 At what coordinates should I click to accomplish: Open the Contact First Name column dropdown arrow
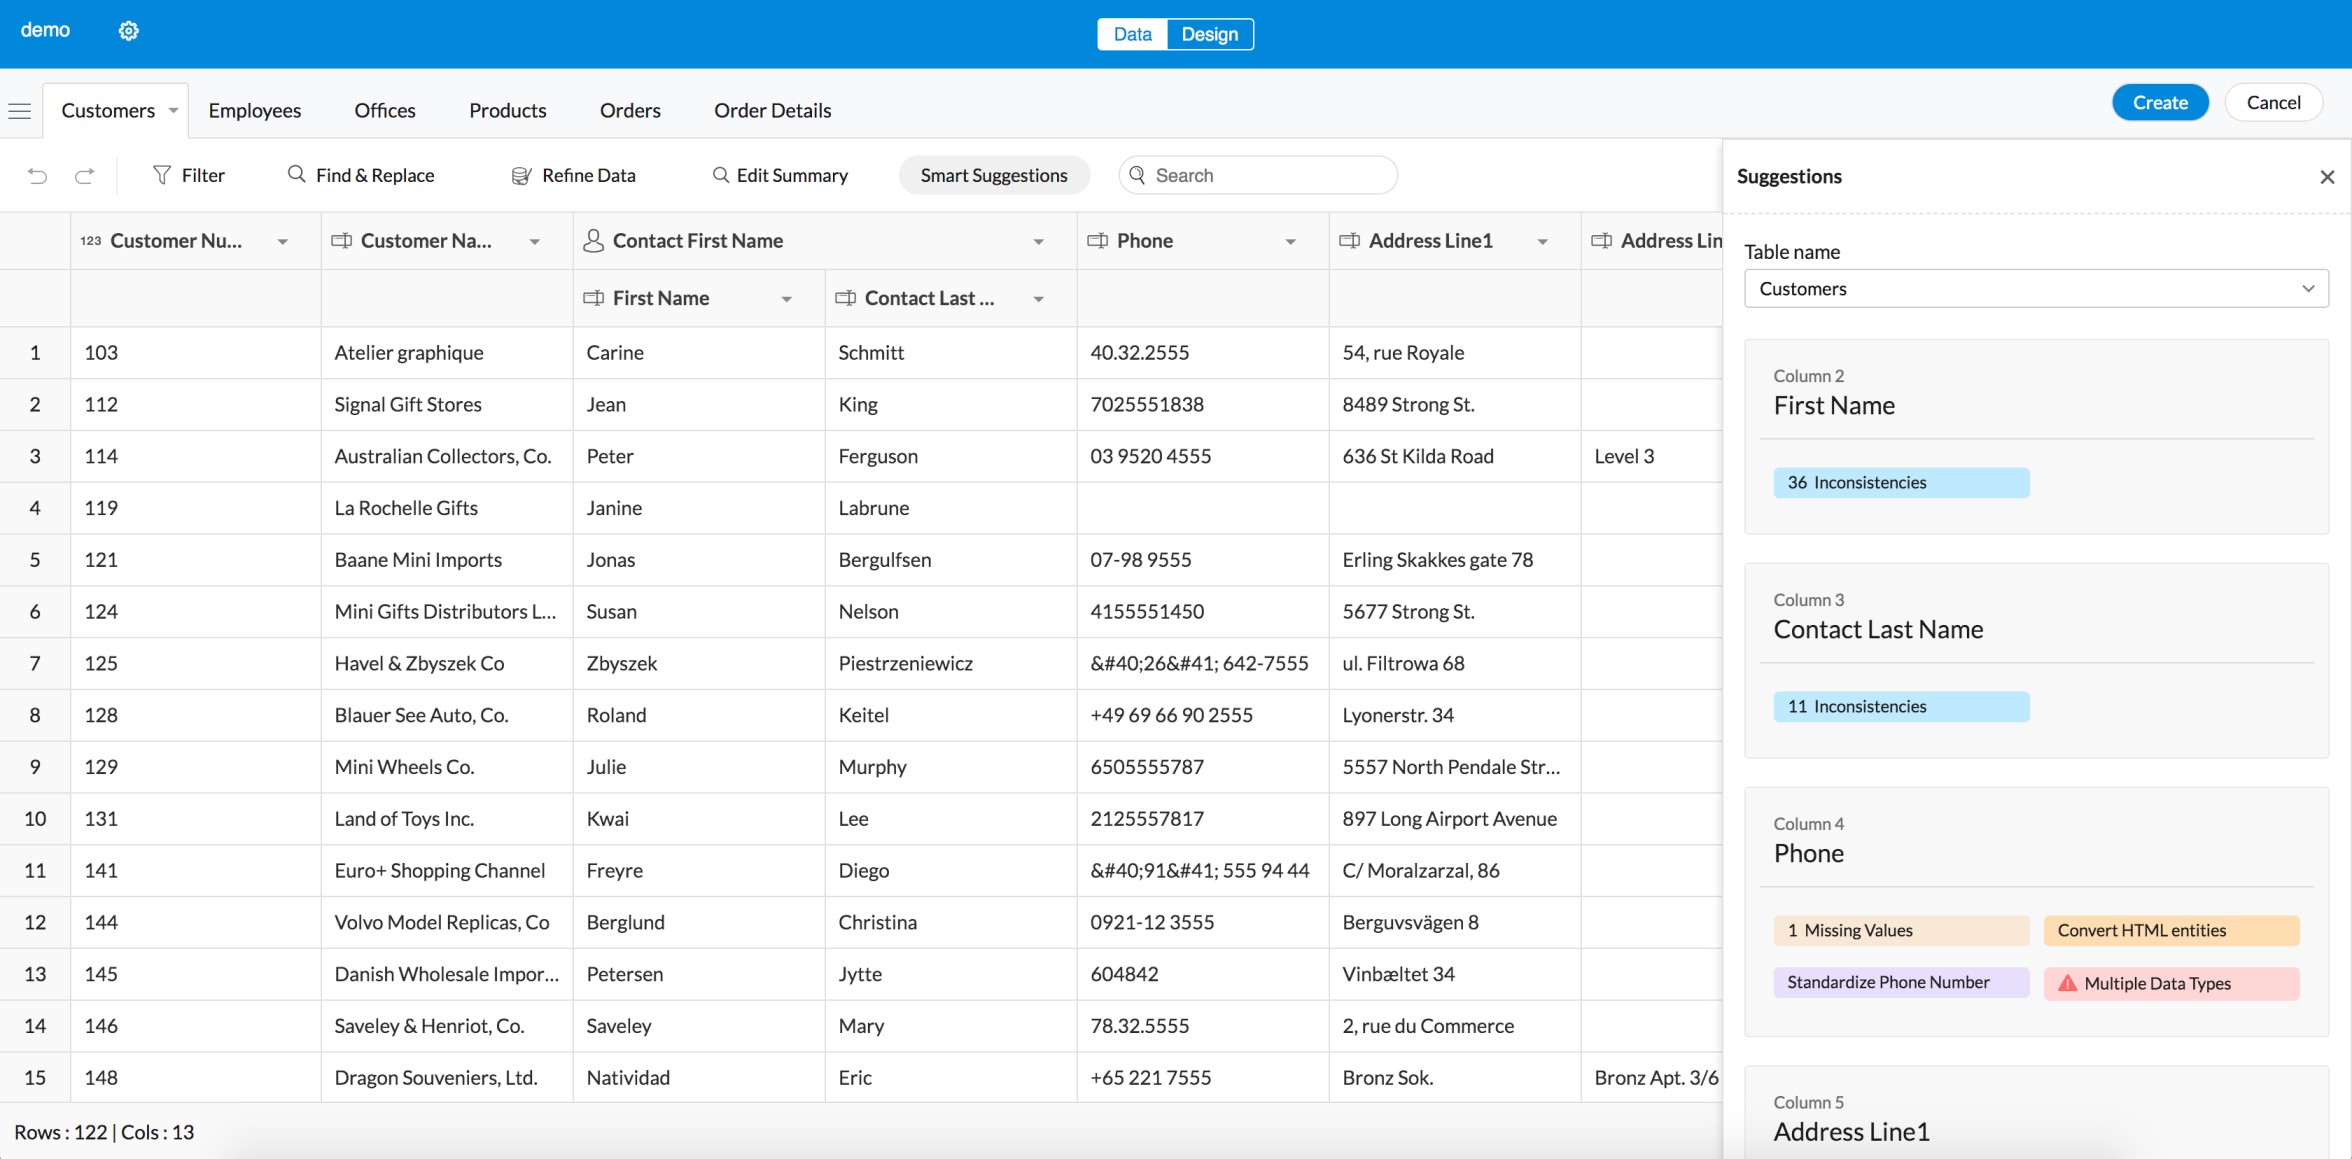pyautogui.click(x=1038, y=242)
